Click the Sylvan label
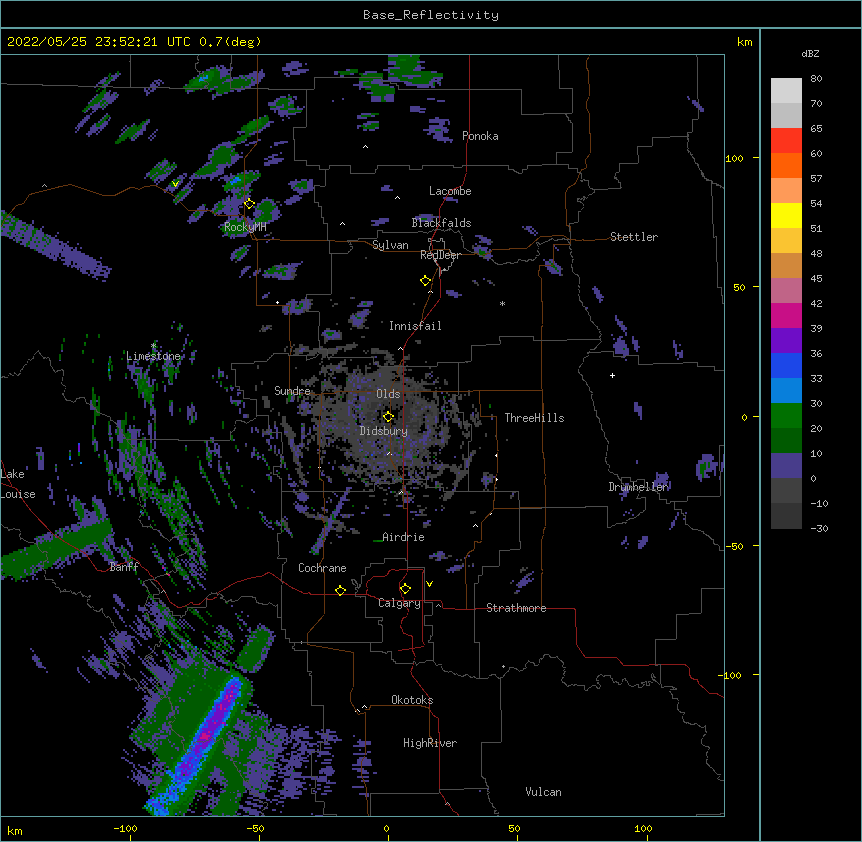The width and height of the screenshot is (862, 842). [390, 245]
